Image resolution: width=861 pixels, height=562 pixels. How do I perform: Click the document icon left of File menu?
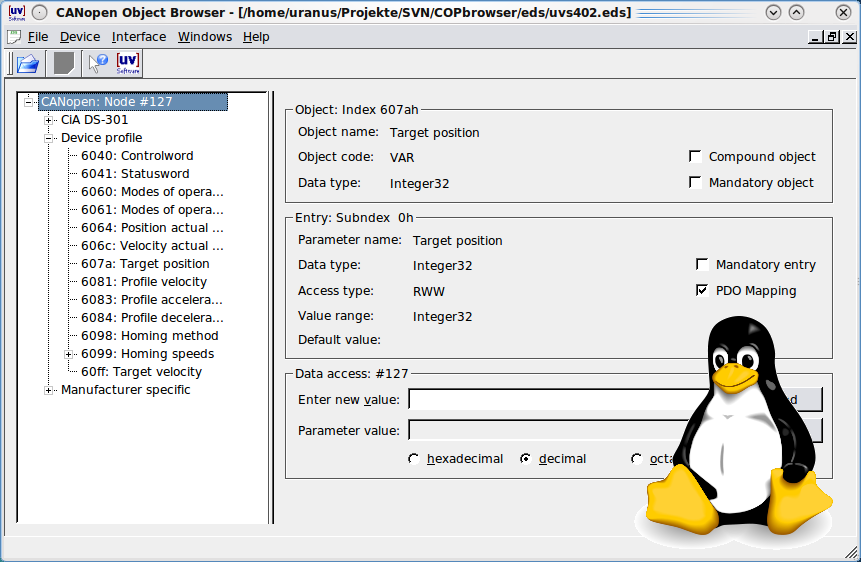[x=14, y=37]
